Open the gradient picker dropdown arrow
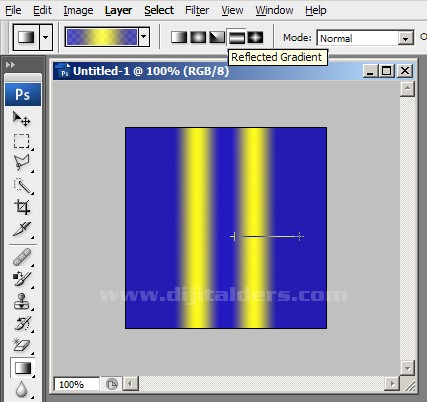This screenshot has width=427, height=402. [x=144, y=36]
